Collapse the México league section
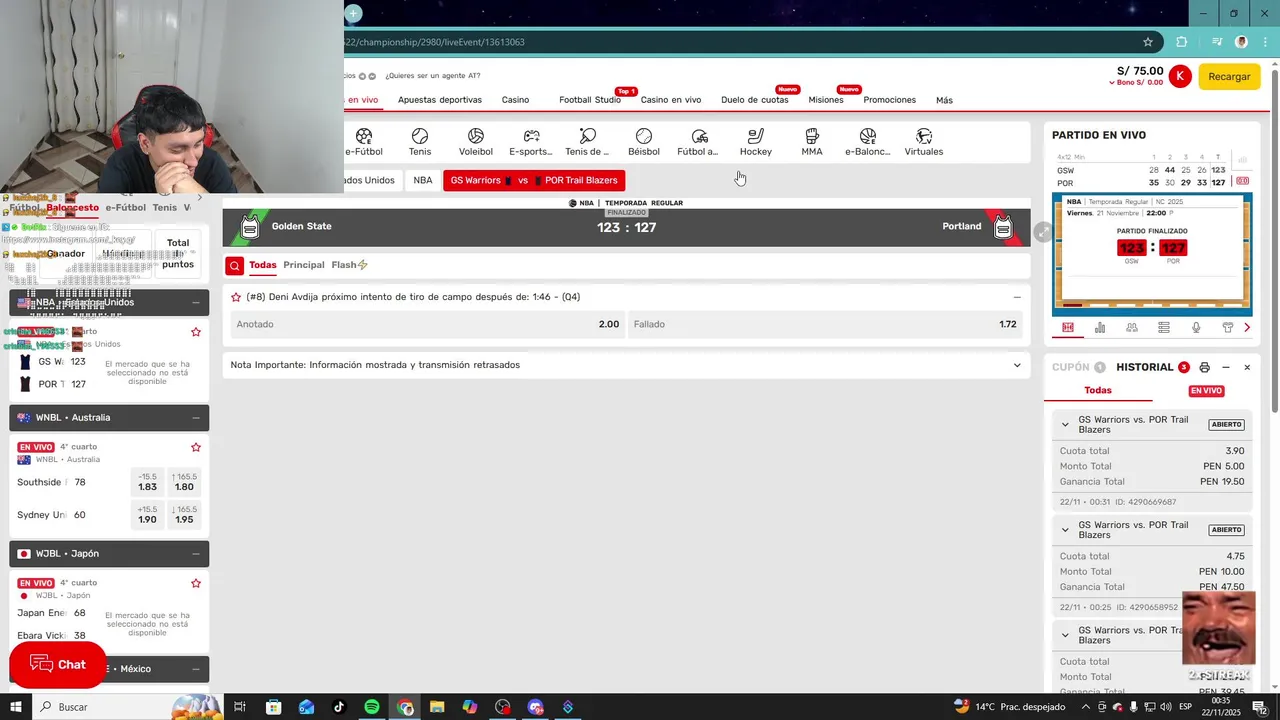Viewport: 1280px width, 720px height. [x=196, y=669]
